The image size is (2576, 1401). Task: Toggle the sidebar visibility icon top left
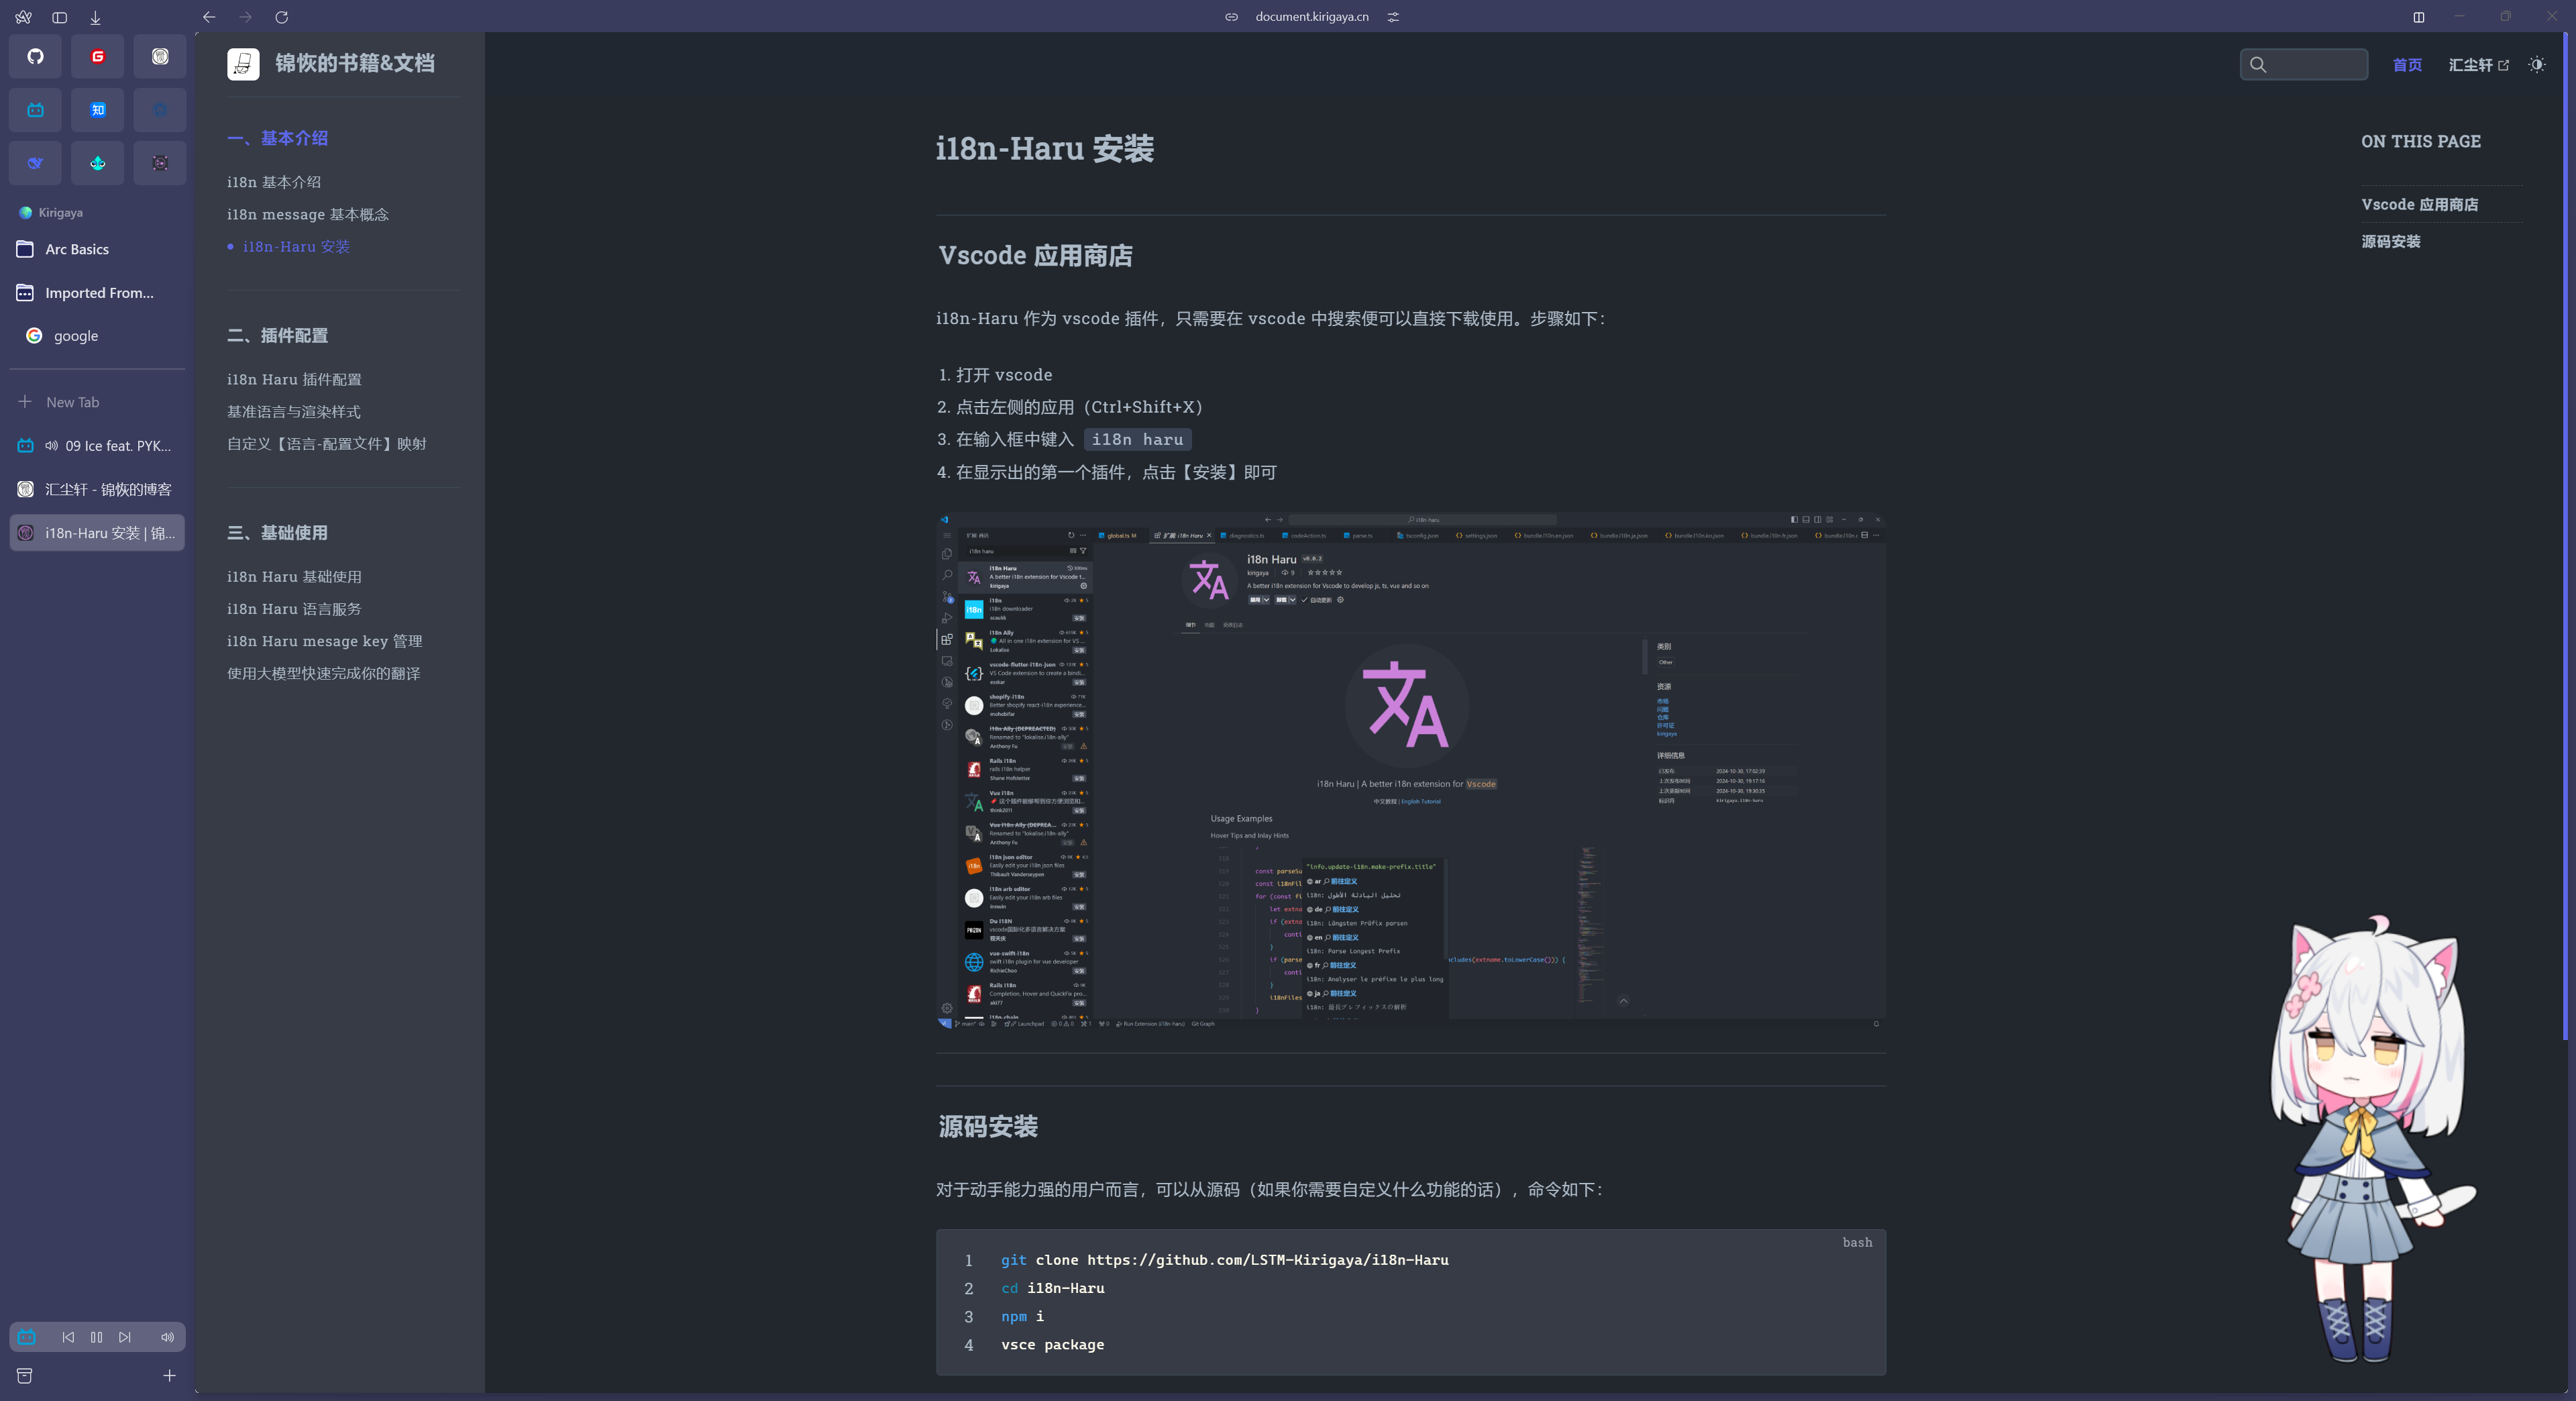pyautogui.click(x=59, y=17)
